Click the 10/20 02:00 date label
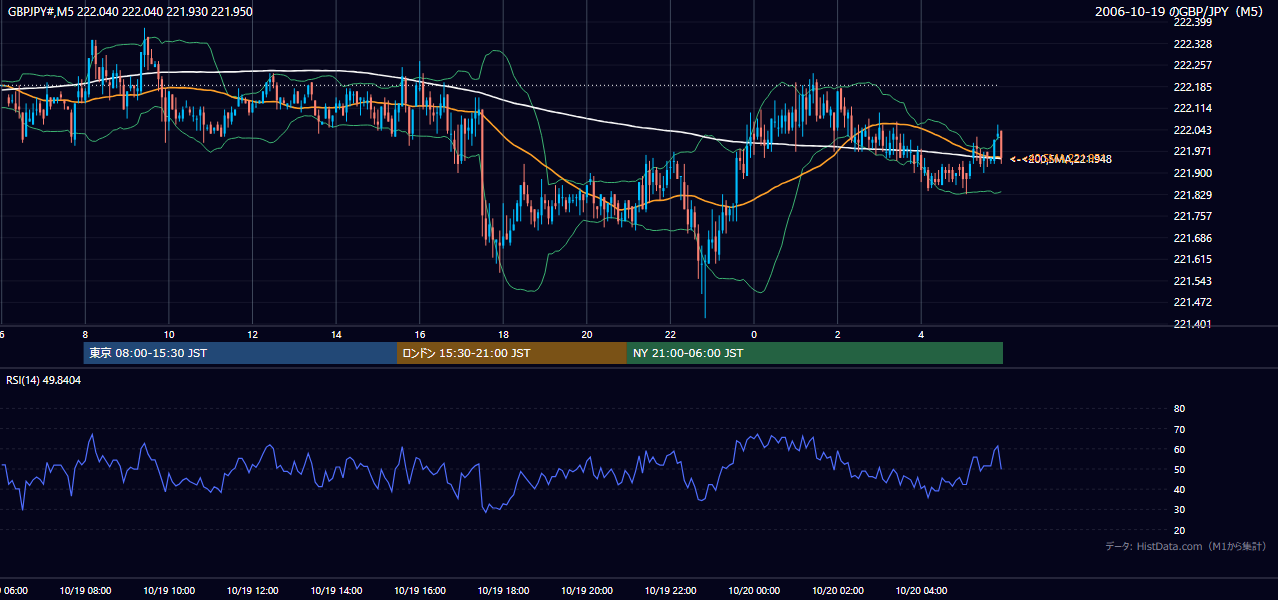This screenshot has width=1278, height=600. [838, 591]
